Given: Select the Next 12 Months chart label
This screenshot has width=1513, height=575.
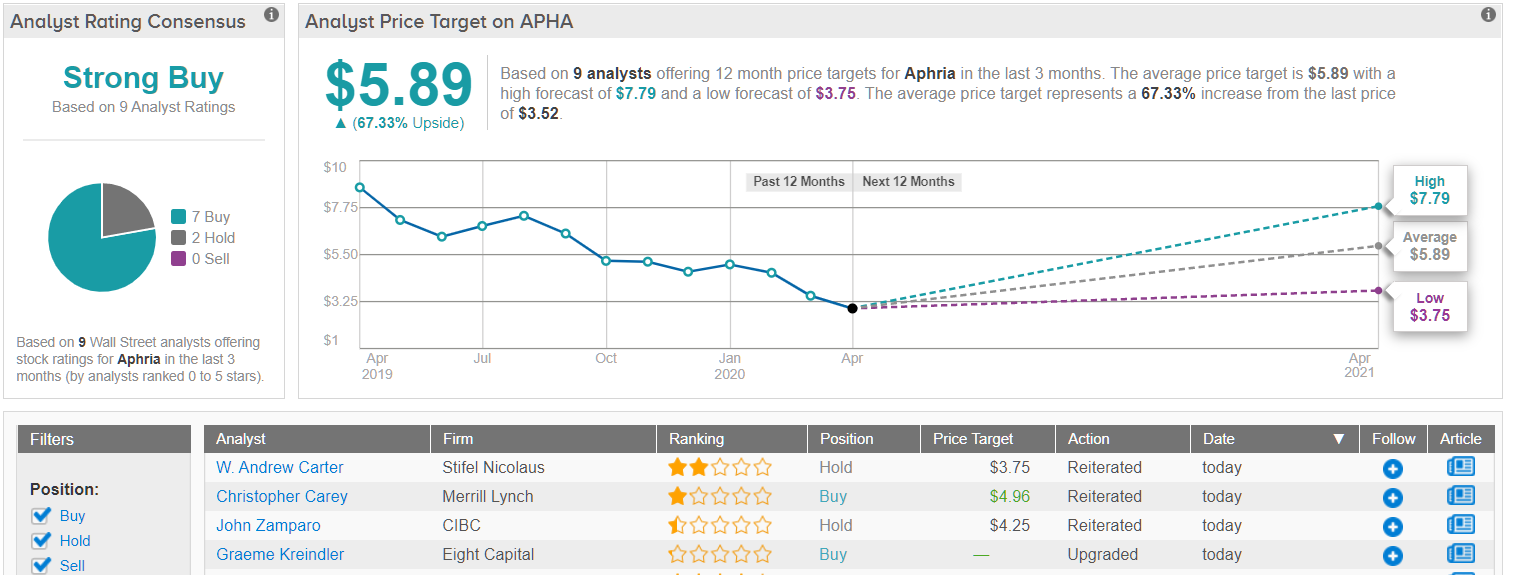Looking at the screenshot, I should [908, 182].
